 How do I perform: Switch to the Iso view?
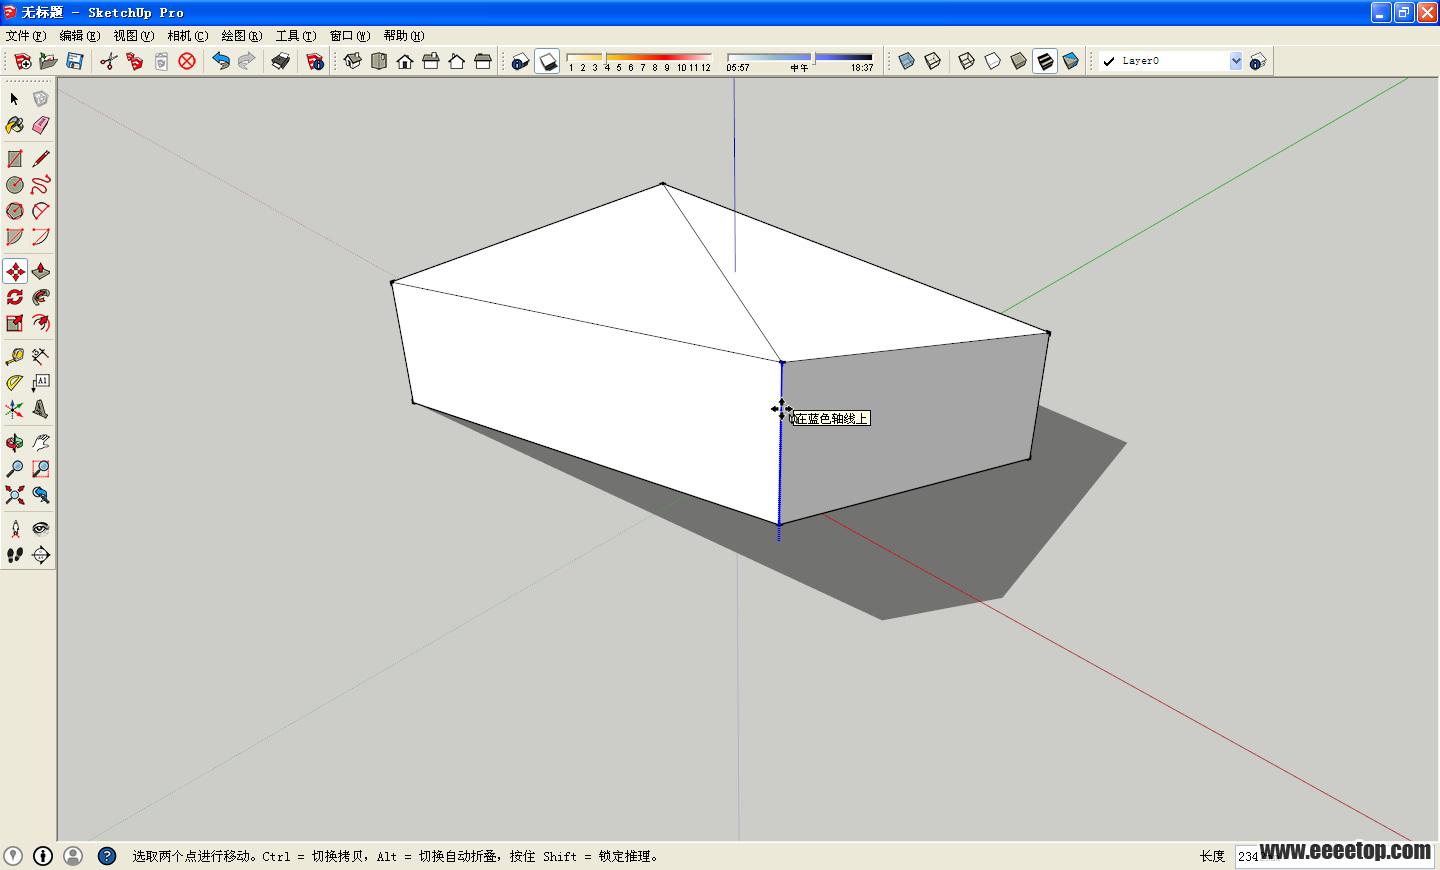pyautogui.click(x=353, y=61)
